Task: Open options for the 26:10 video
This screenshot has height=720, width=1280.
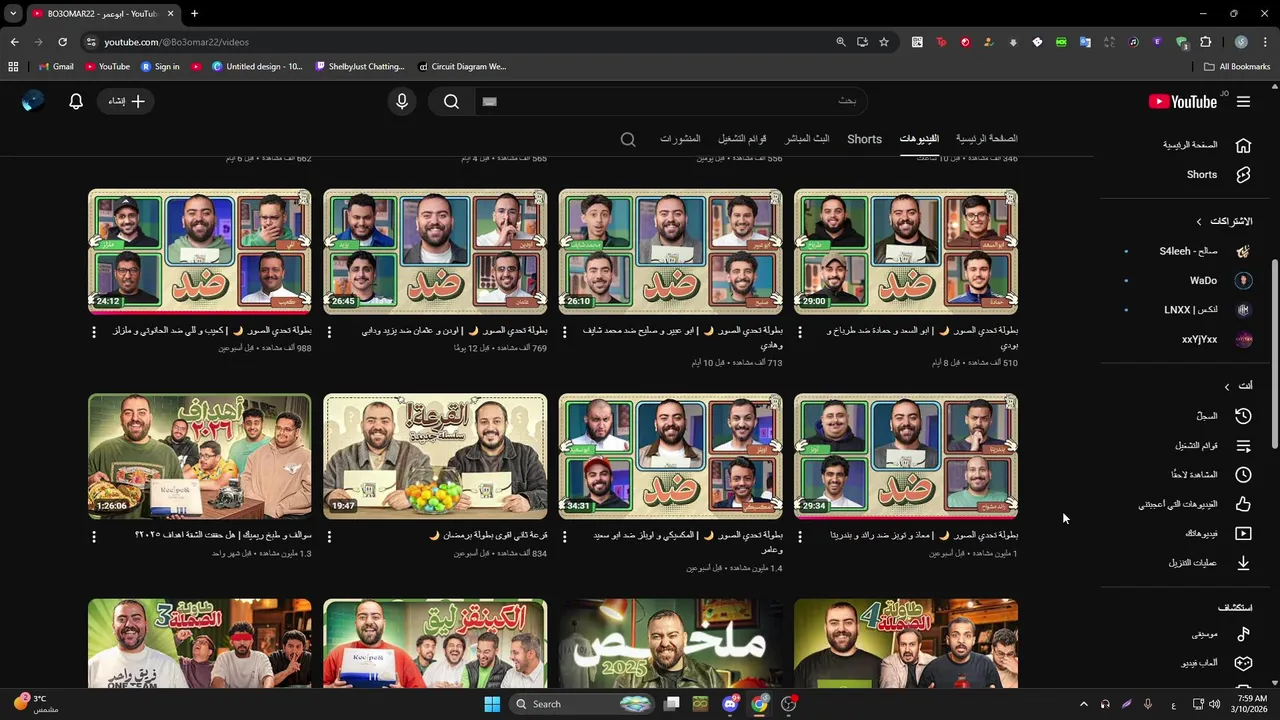Action: point(565,331)
